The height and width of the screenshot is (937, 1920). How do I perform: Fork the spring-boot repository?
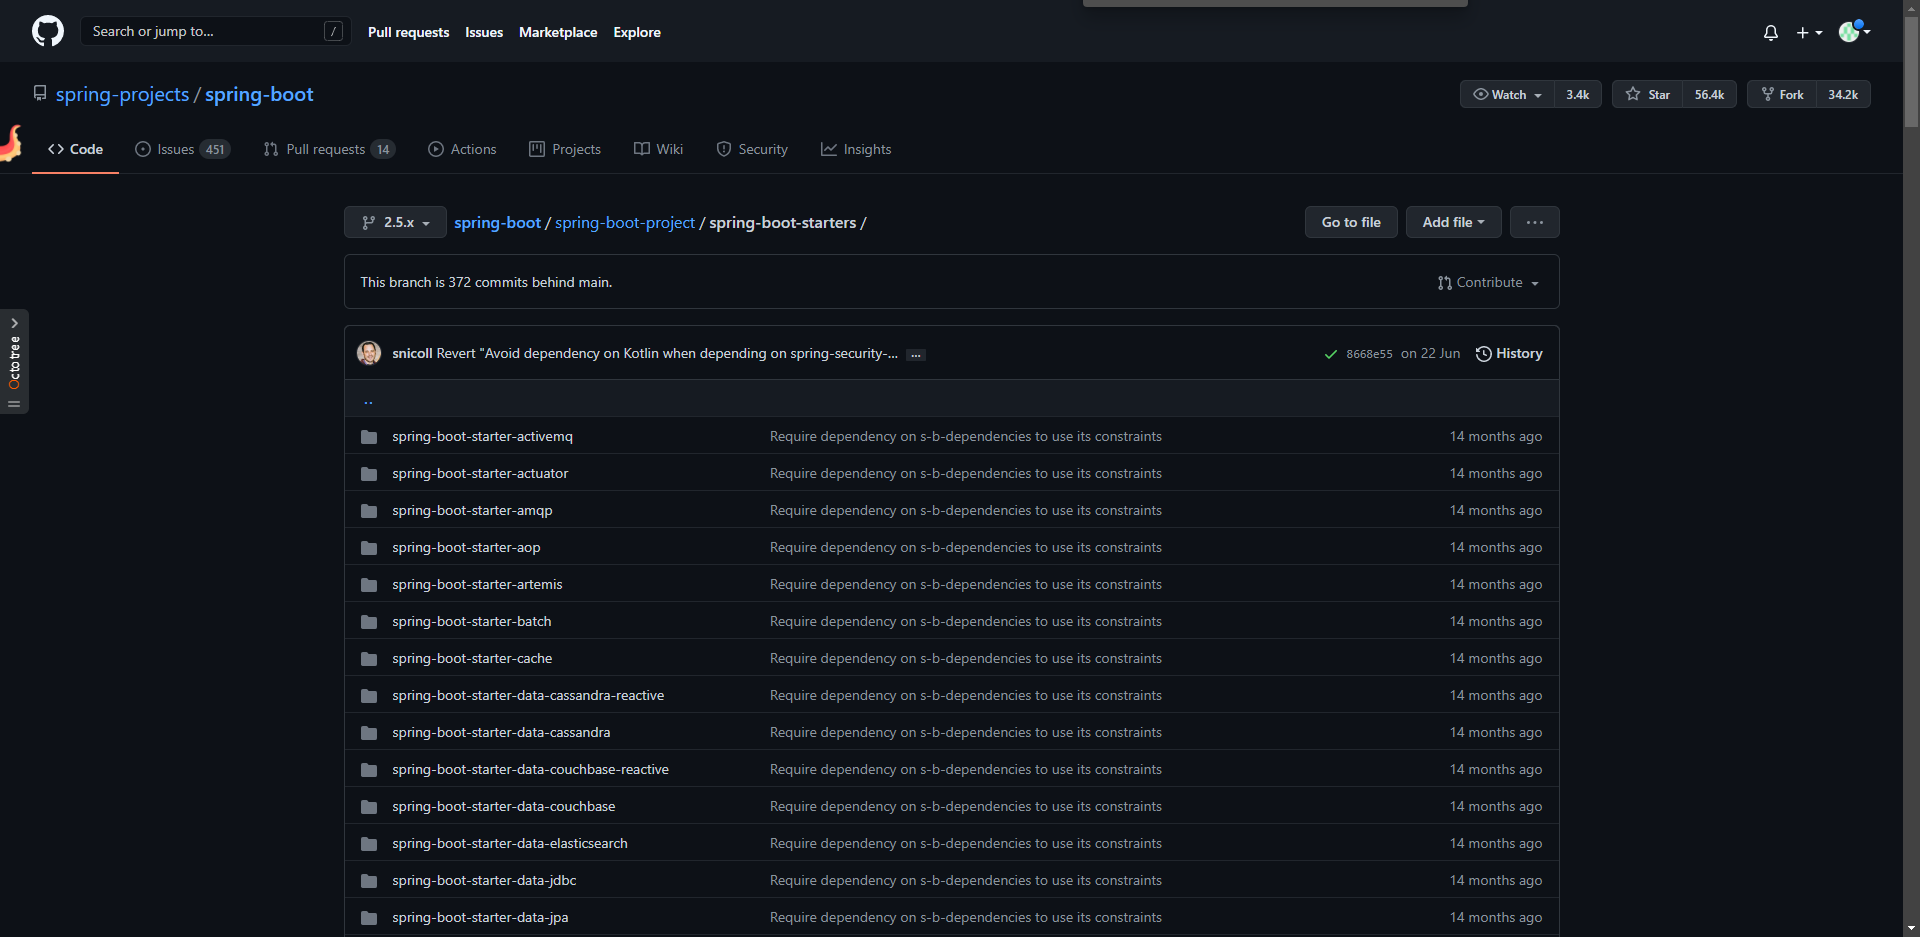[1782, 94]
